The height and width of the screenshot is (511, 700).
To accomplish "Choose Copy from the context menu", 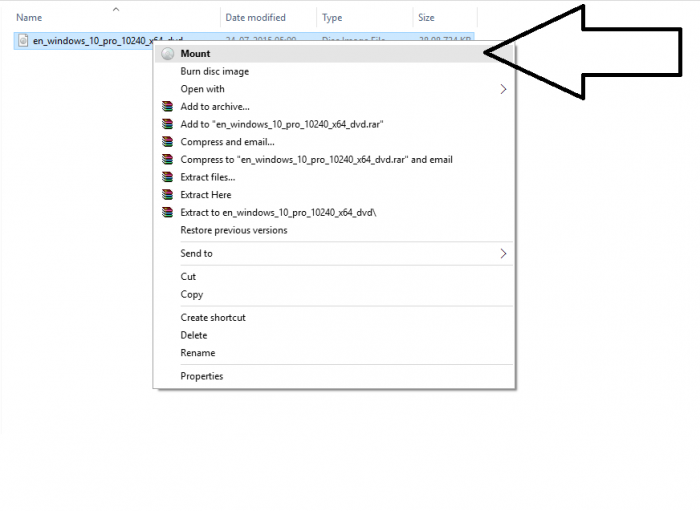I will point(334,295).
